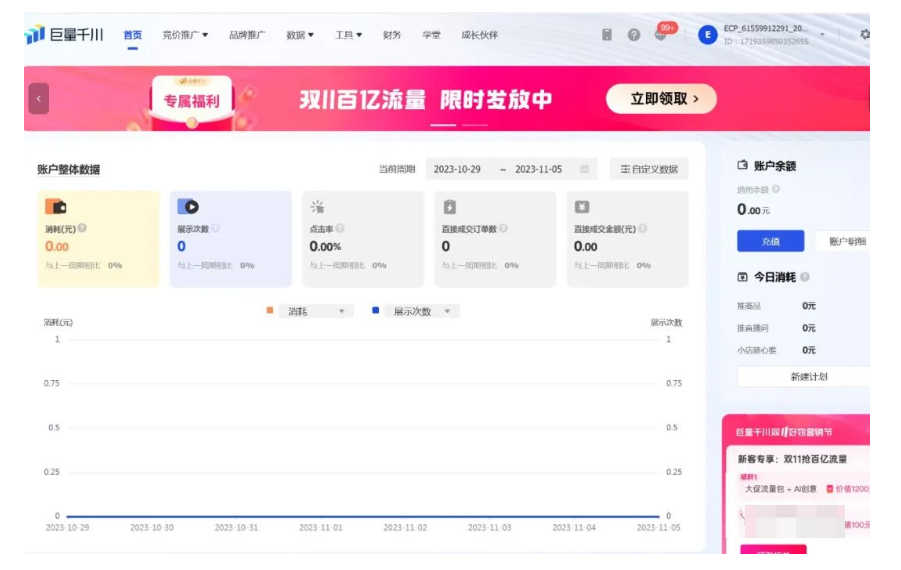The image size is (901, 570).
Task: Click the ECP_61559912291 account name
Action: coord(765,28)
